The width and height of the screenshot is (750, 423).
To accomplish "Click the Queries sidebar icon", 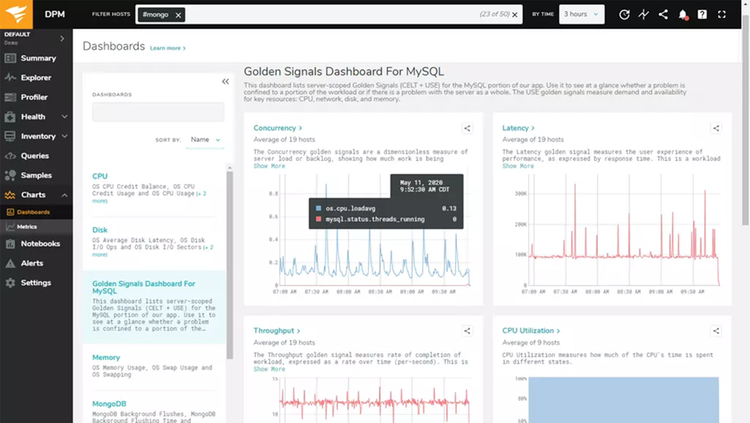I will (x=10, y=156).
